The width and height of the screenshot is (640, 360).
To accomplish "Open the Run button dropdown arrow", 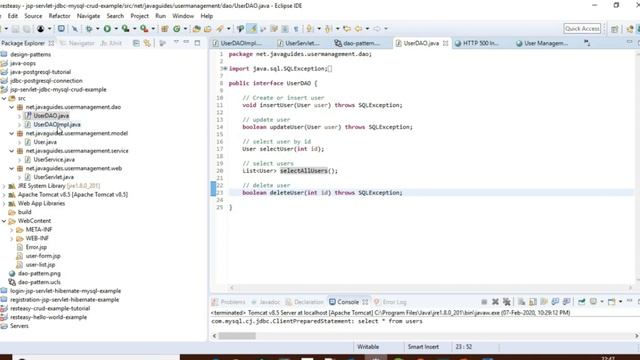I will [x=116, y=29].
